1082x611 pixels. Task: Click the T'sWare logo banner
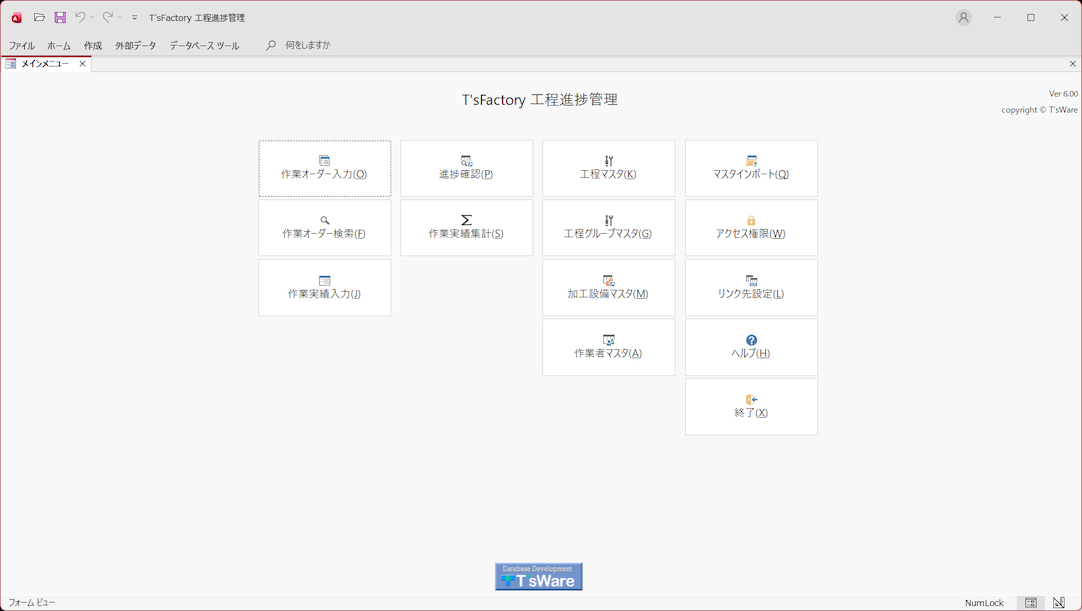pos(538,576)
